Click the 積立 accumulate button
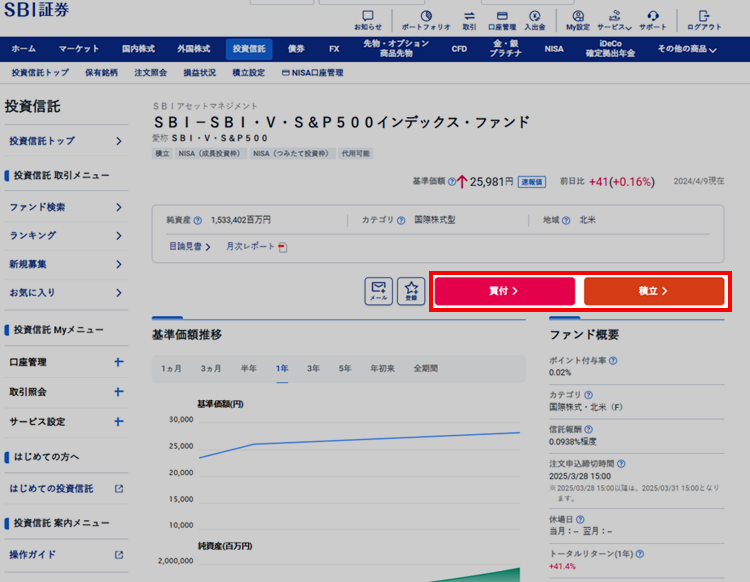Image resolution: width=750 pixels, height=582 pixels. coord(654,291)
